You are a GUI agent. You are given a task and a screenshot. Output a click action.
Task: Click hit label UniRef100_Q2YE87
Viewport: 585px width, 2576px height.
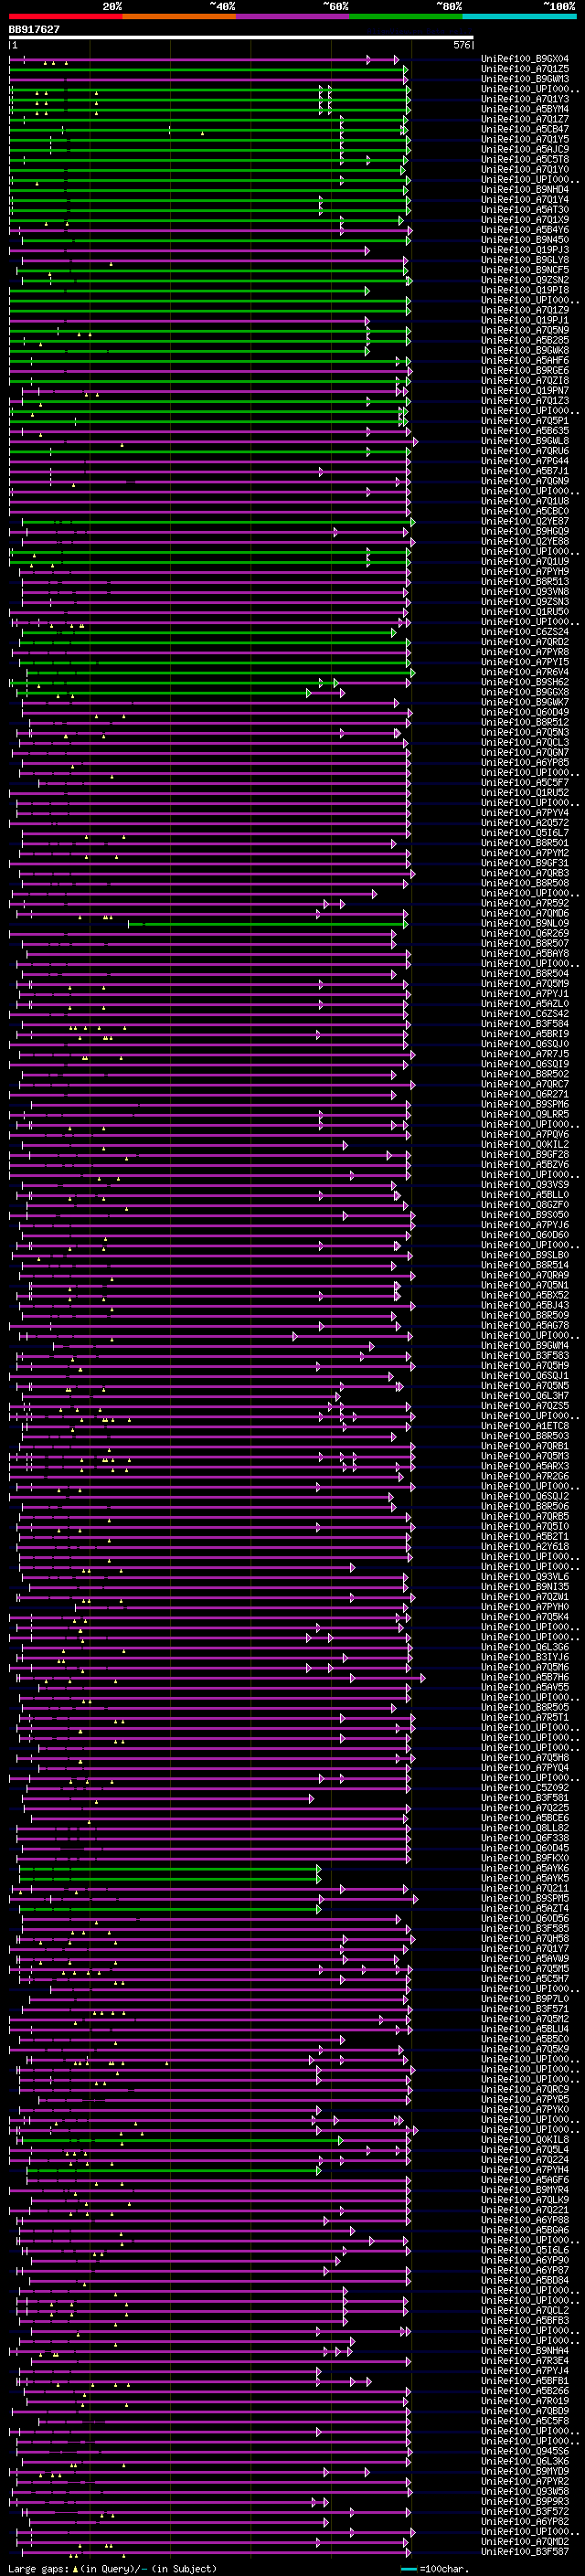pos(525,521)
